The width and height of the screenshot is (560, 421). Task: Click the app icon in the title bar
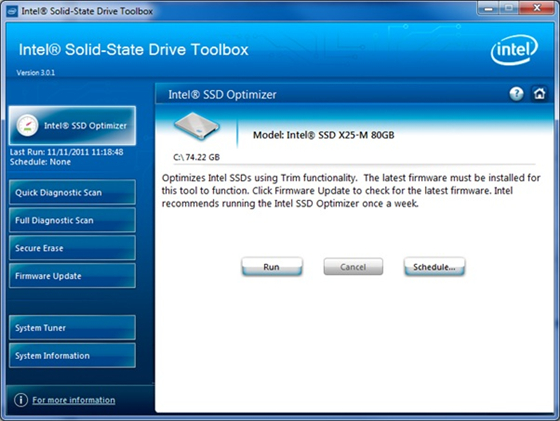click(12, 11)
